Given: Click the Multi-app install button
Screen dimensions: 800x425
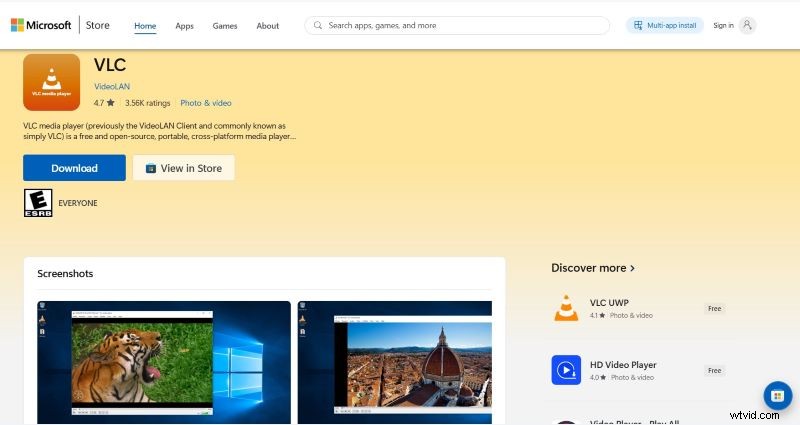Looking at the screenshot, I should (x=664, y=25).
